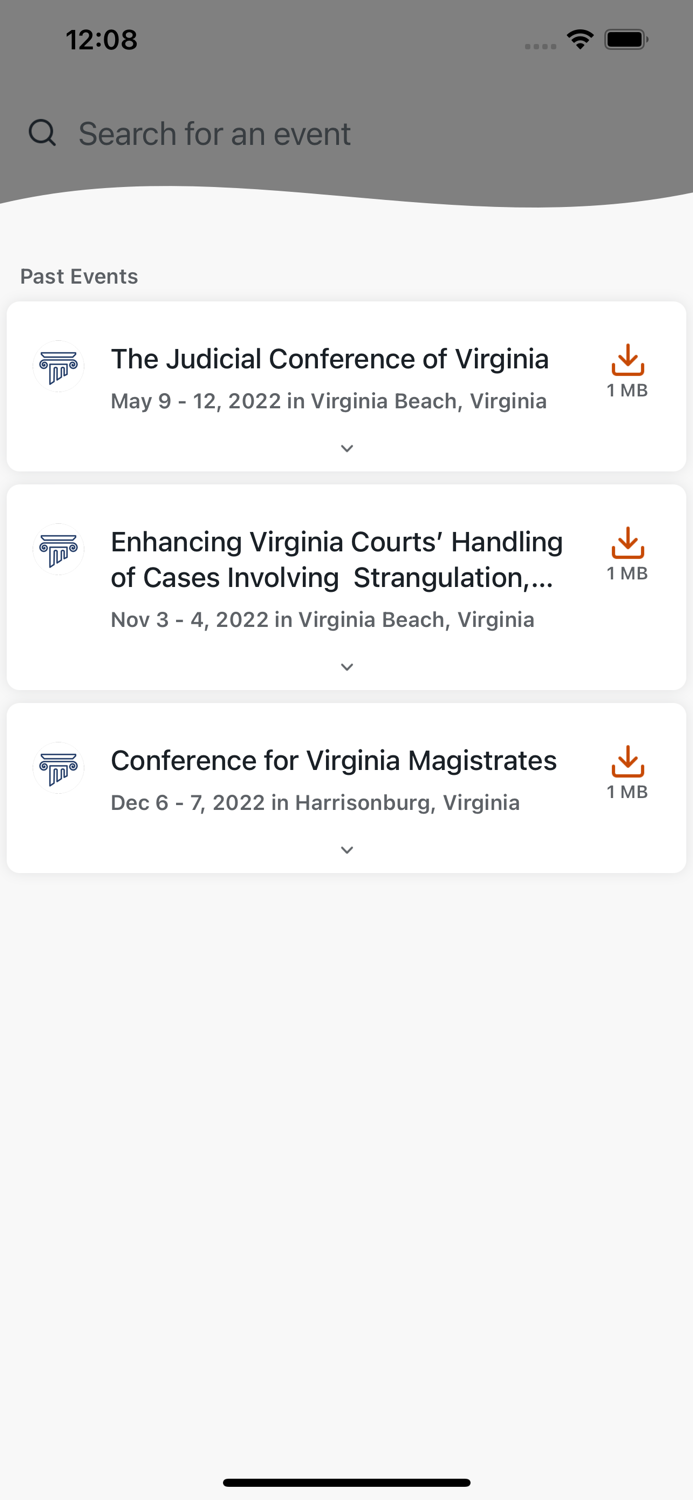Download the Strangulation course files

tap(627, 542)
